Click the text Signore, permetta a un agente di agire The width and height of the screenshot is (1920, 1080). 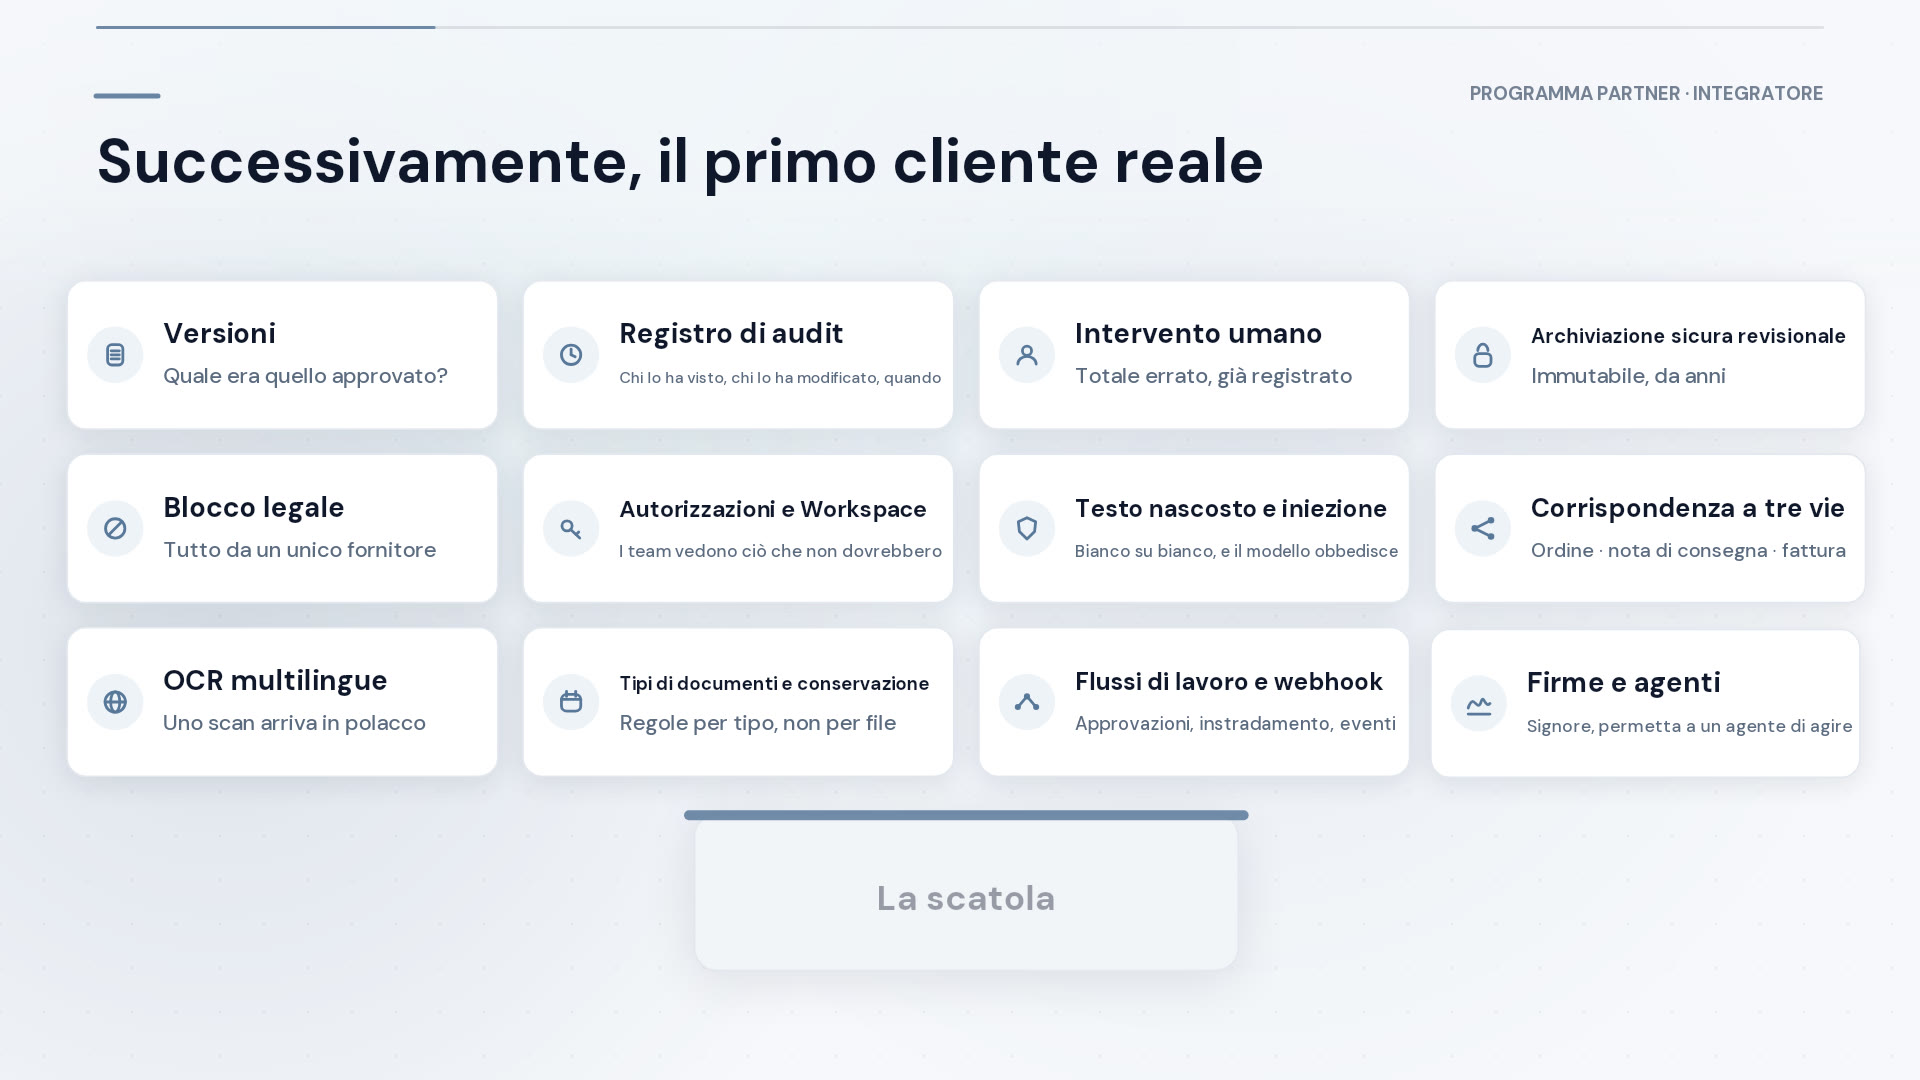click(x=1689, y=726)
